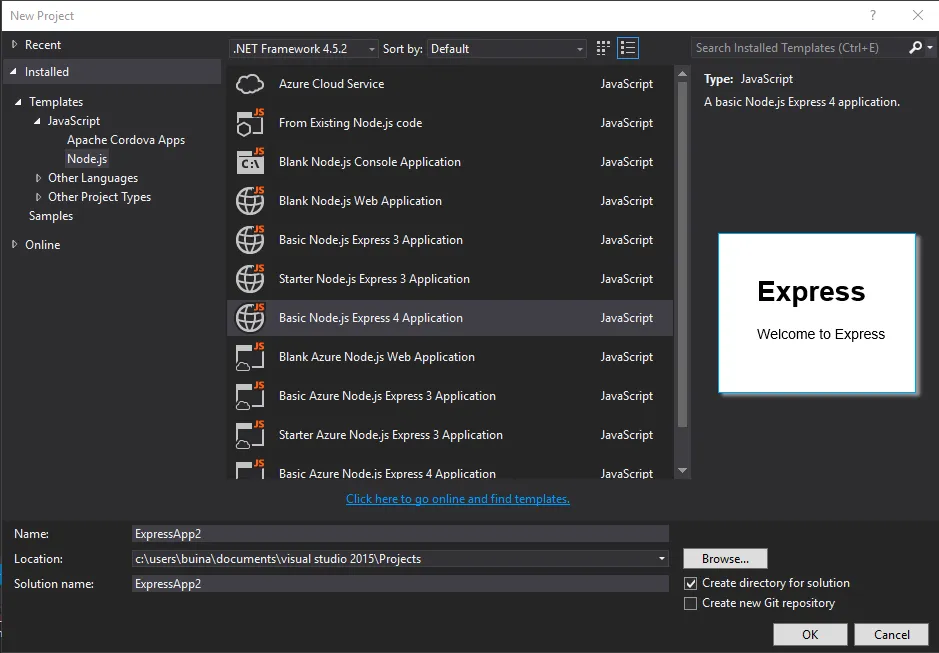Click the Basic Azure Node.js Express 3 icon
This screenshot has width=939, height=653.
tap(250, 396)
